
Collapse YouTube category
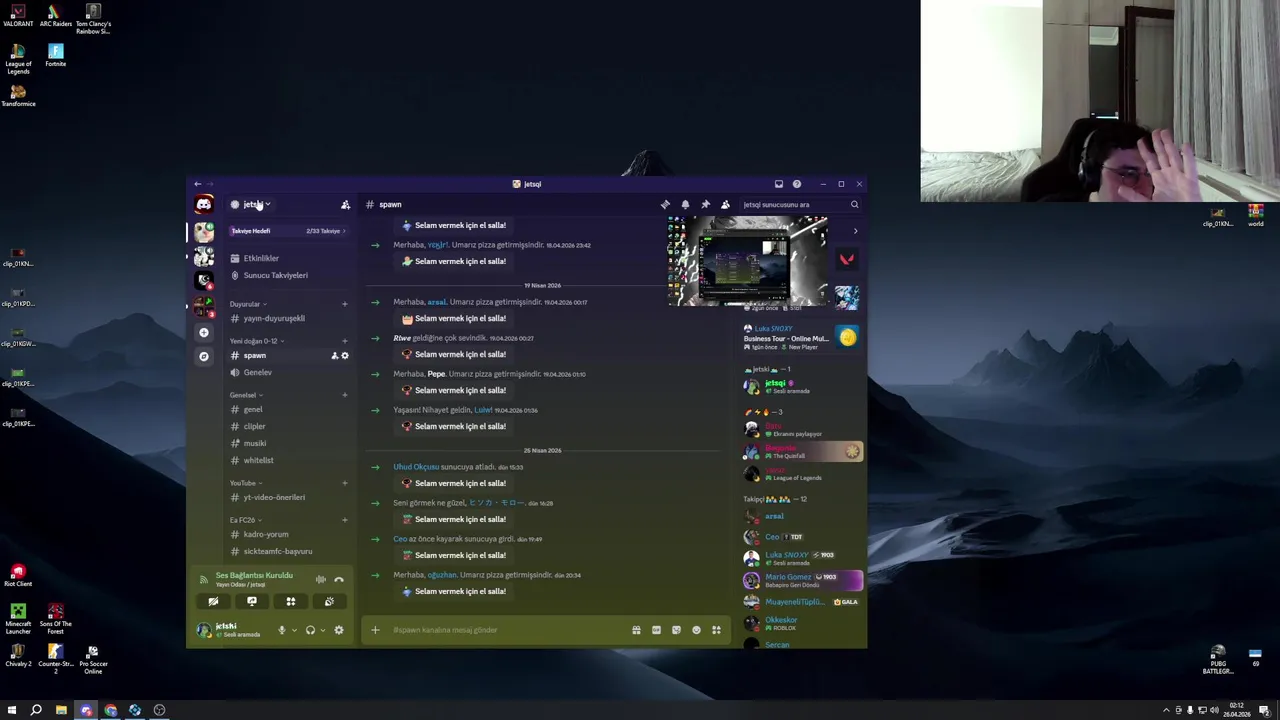point(246,483)
